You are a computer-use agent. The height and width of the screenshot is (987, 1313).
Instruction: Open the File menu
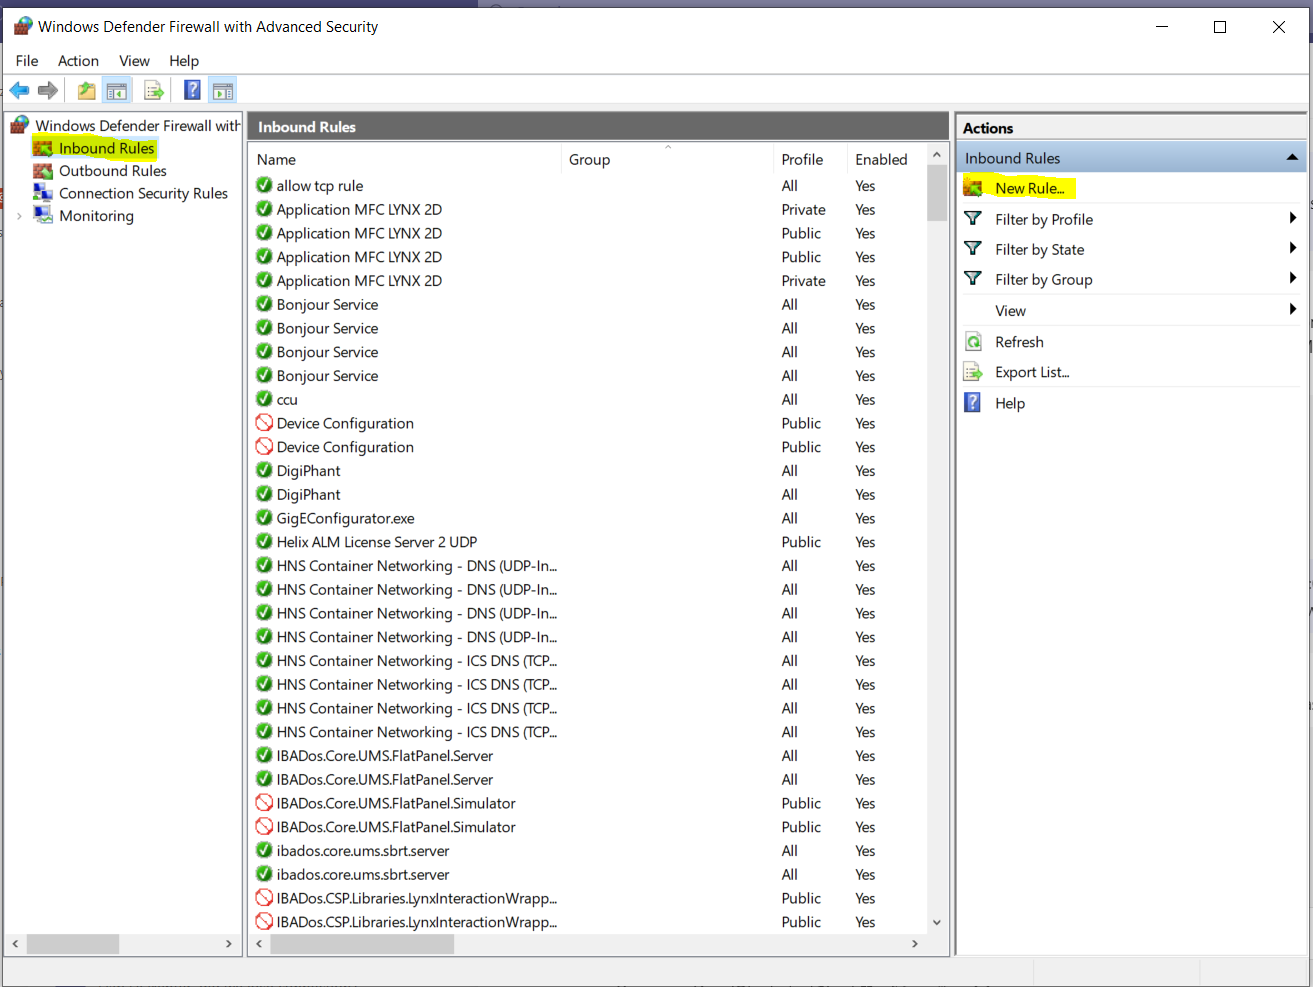(x=27, y=61)
